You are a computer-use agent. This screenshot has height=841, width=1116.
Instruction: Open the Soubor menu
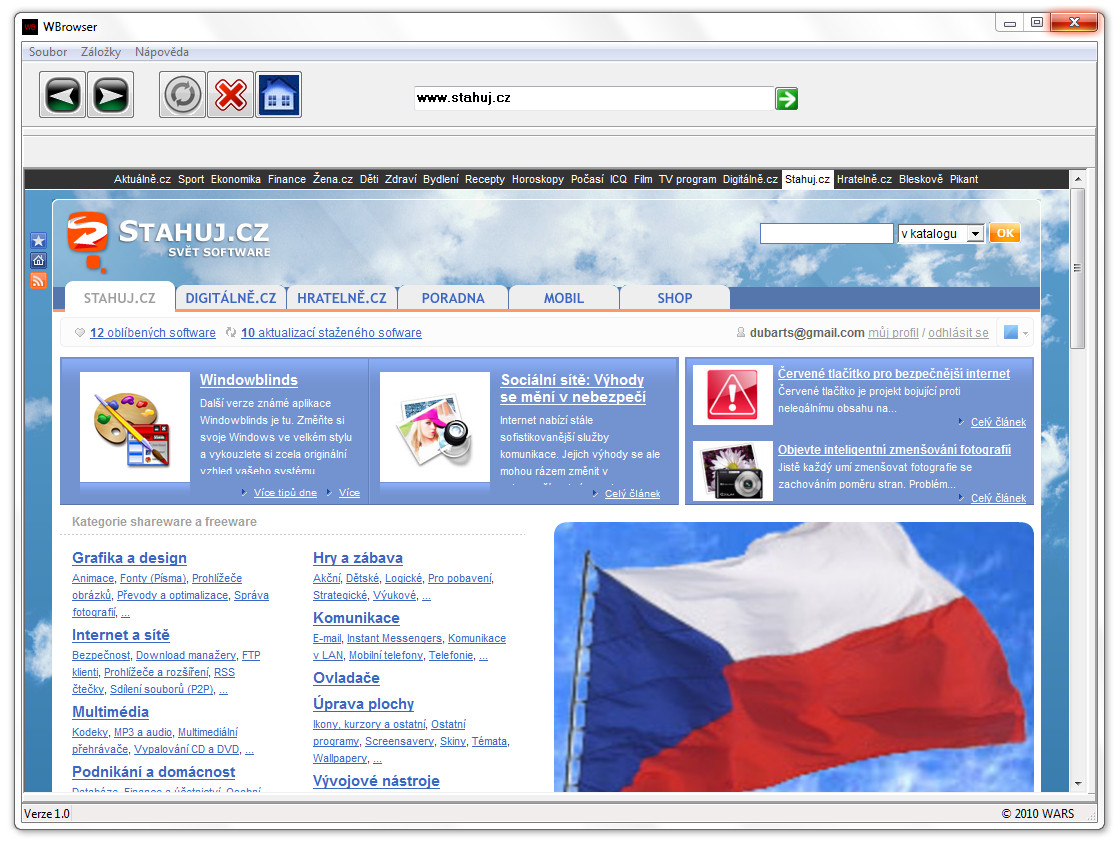(48, 52)
